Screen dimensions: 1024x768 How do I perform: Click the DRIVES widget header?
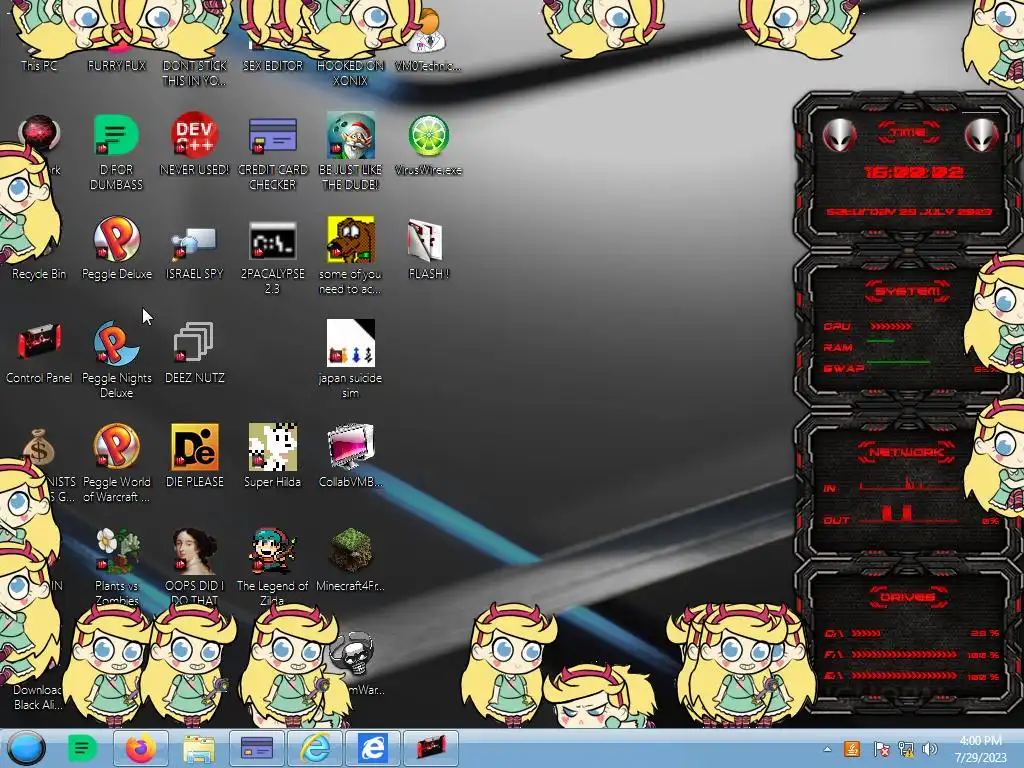coord(908,597)
